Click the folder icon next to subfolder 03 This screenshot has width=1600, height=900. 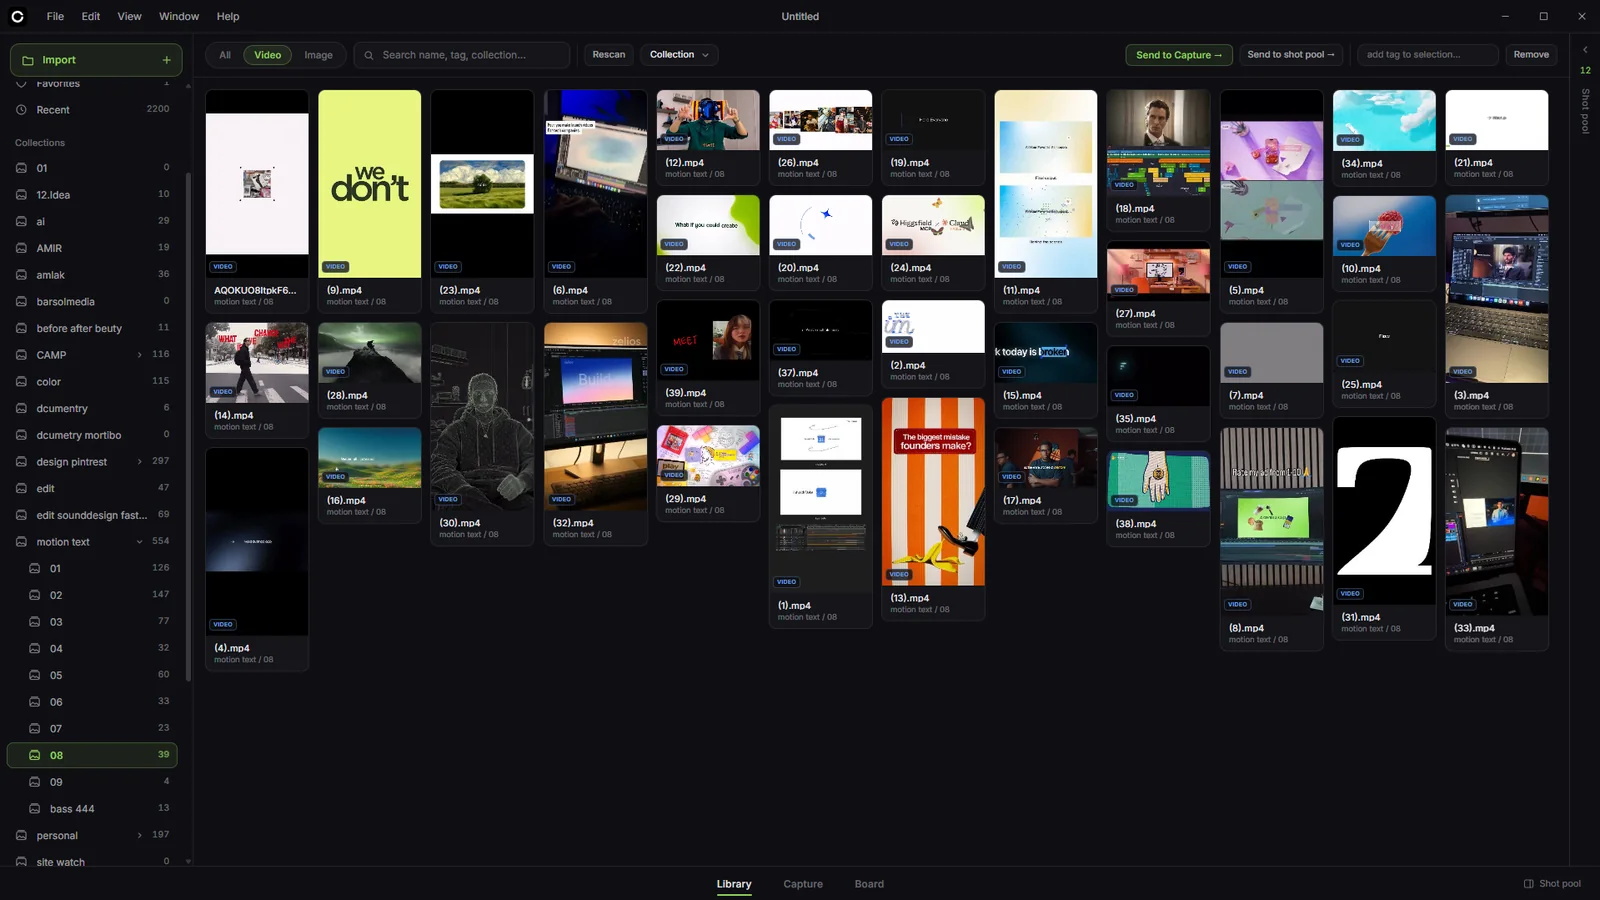tap(35, 622)
